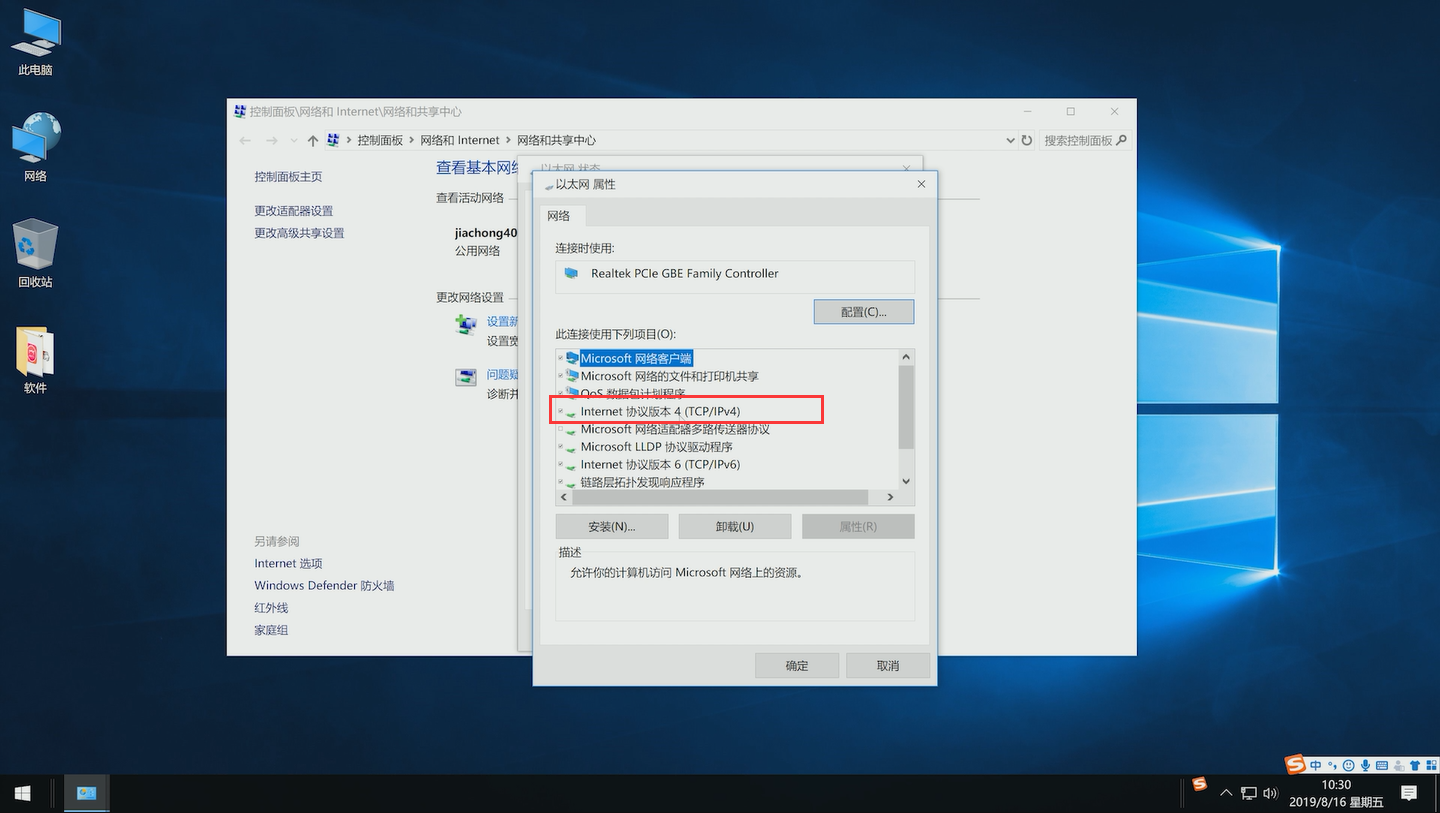Click the Up arrow in Control Panel

click(x=313, y=140)
